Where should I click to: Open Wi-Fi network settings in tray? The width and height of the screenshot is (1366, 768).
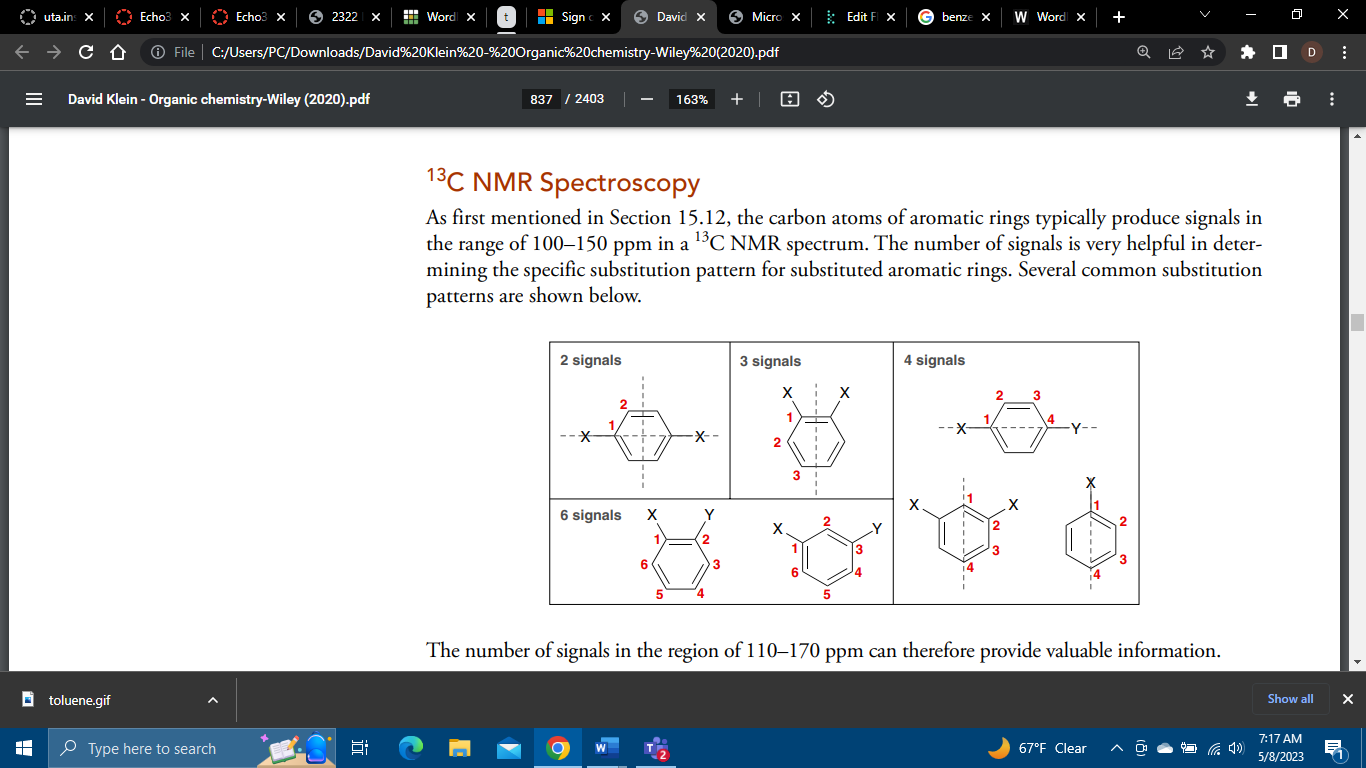[1214, 748]
